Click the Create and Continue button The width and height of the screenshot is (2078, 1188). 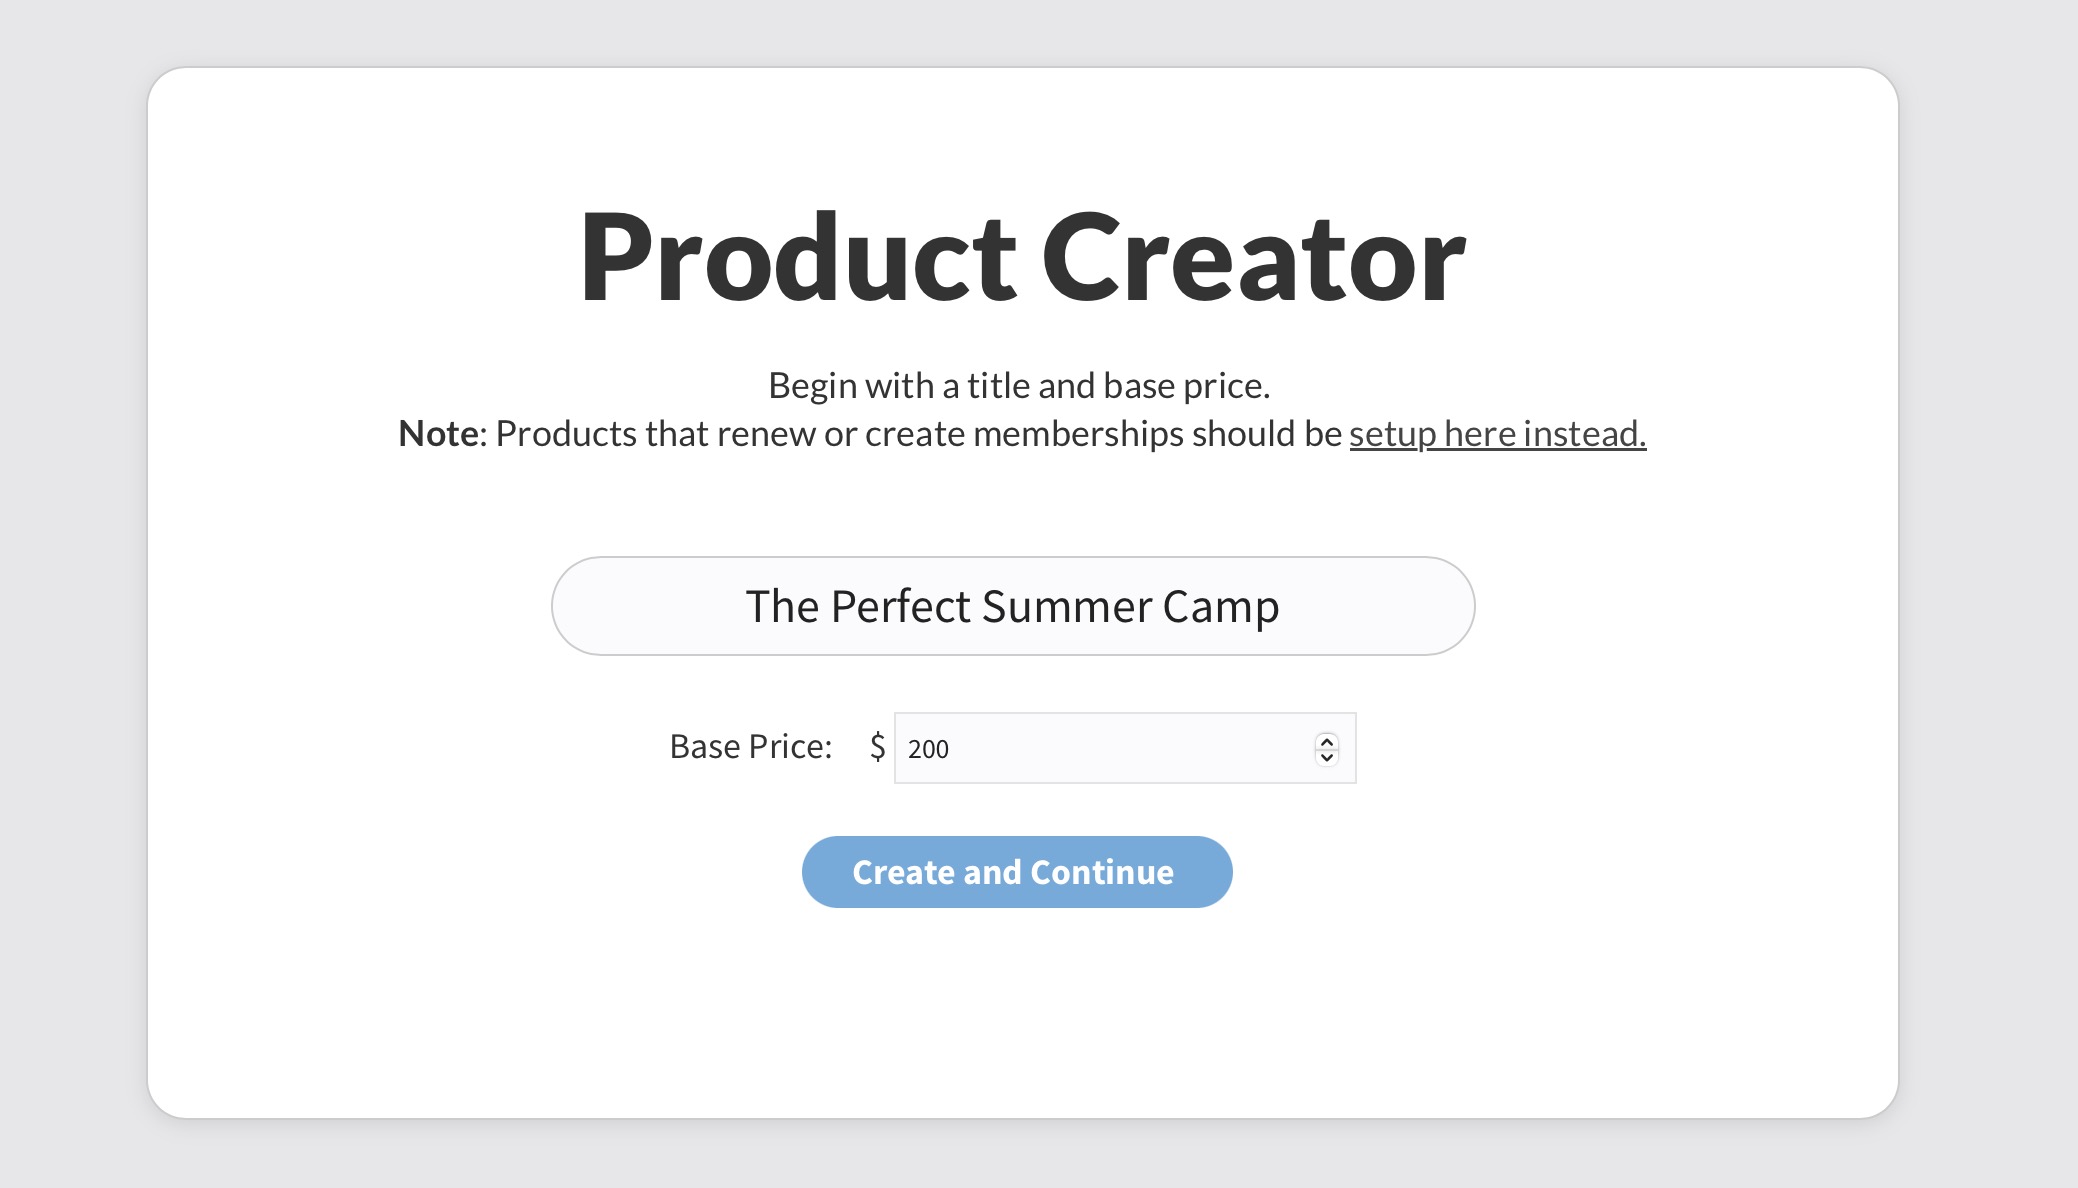tap(1016, 872)
